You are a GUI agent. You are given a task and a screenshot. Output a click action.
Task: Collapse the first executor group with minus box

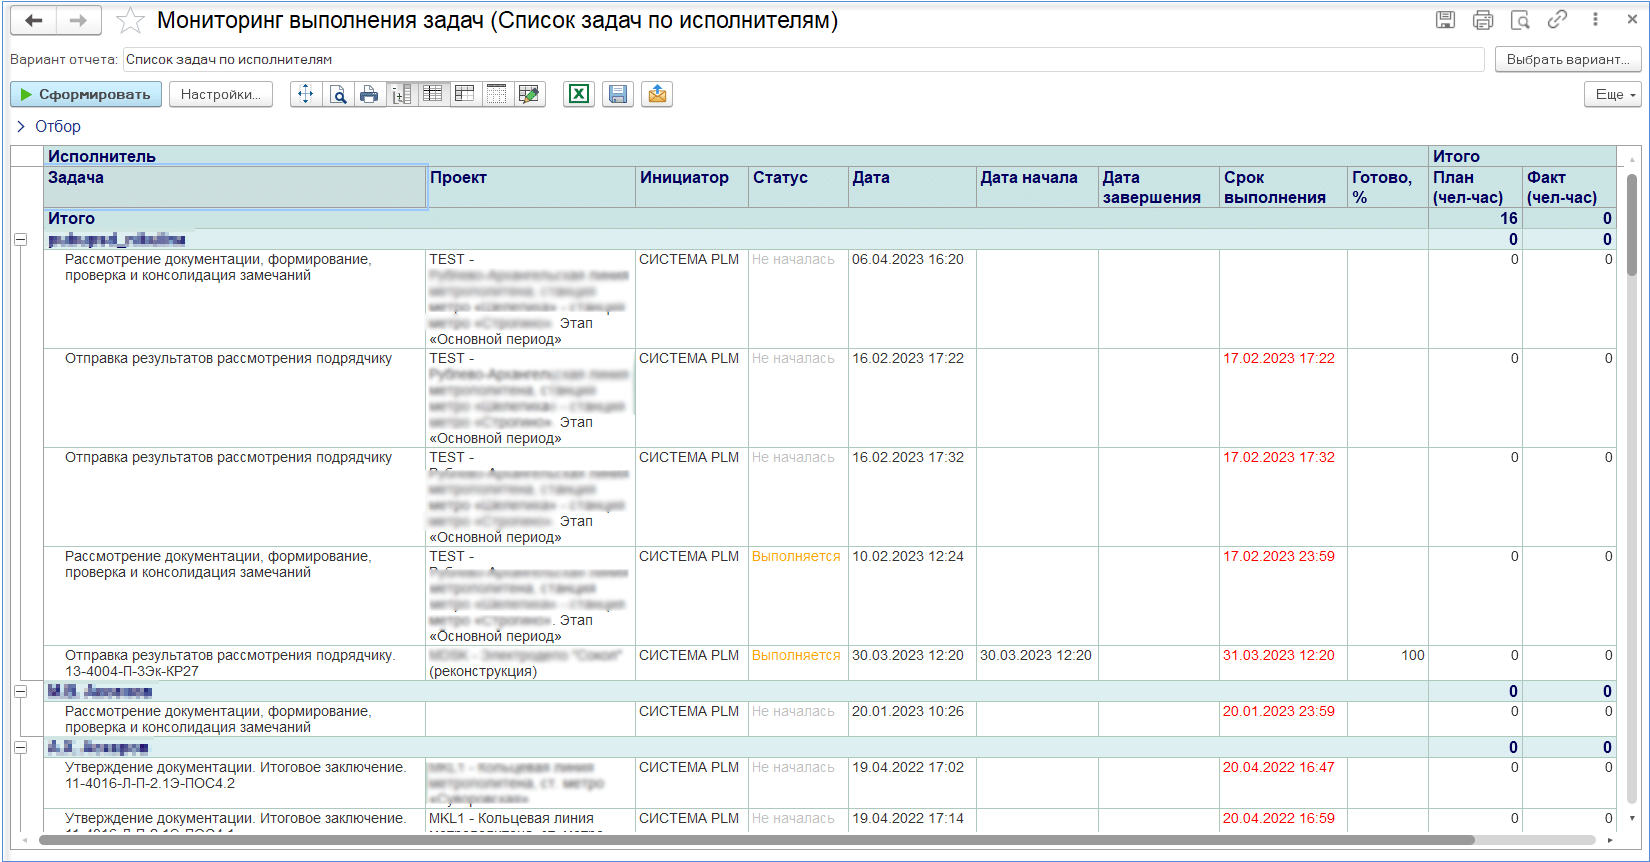point(20,239)
